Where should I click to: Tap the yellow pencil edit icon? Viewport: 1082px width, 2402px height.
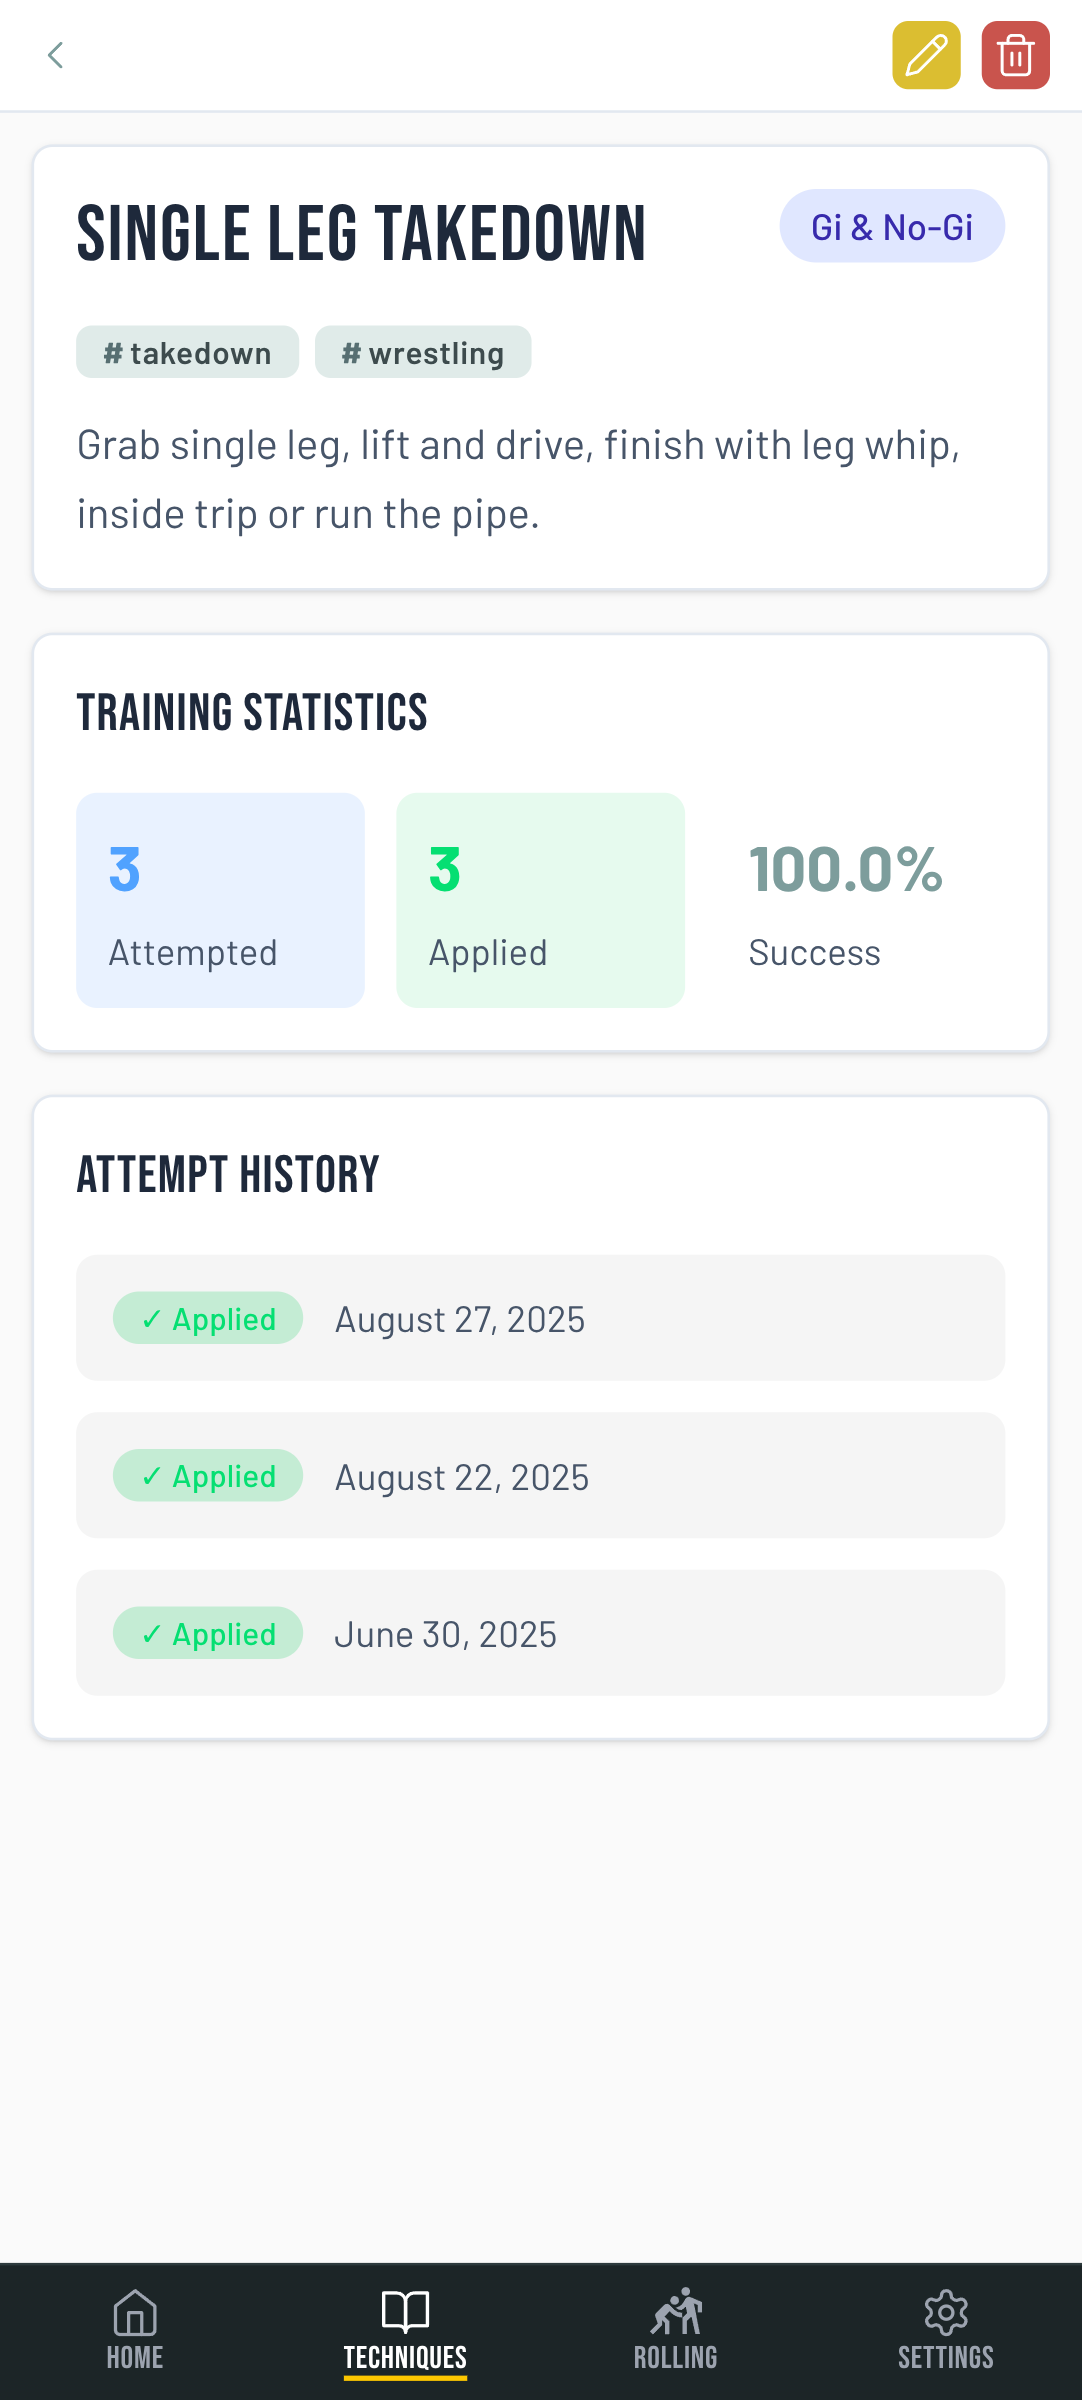pos(926,55)
